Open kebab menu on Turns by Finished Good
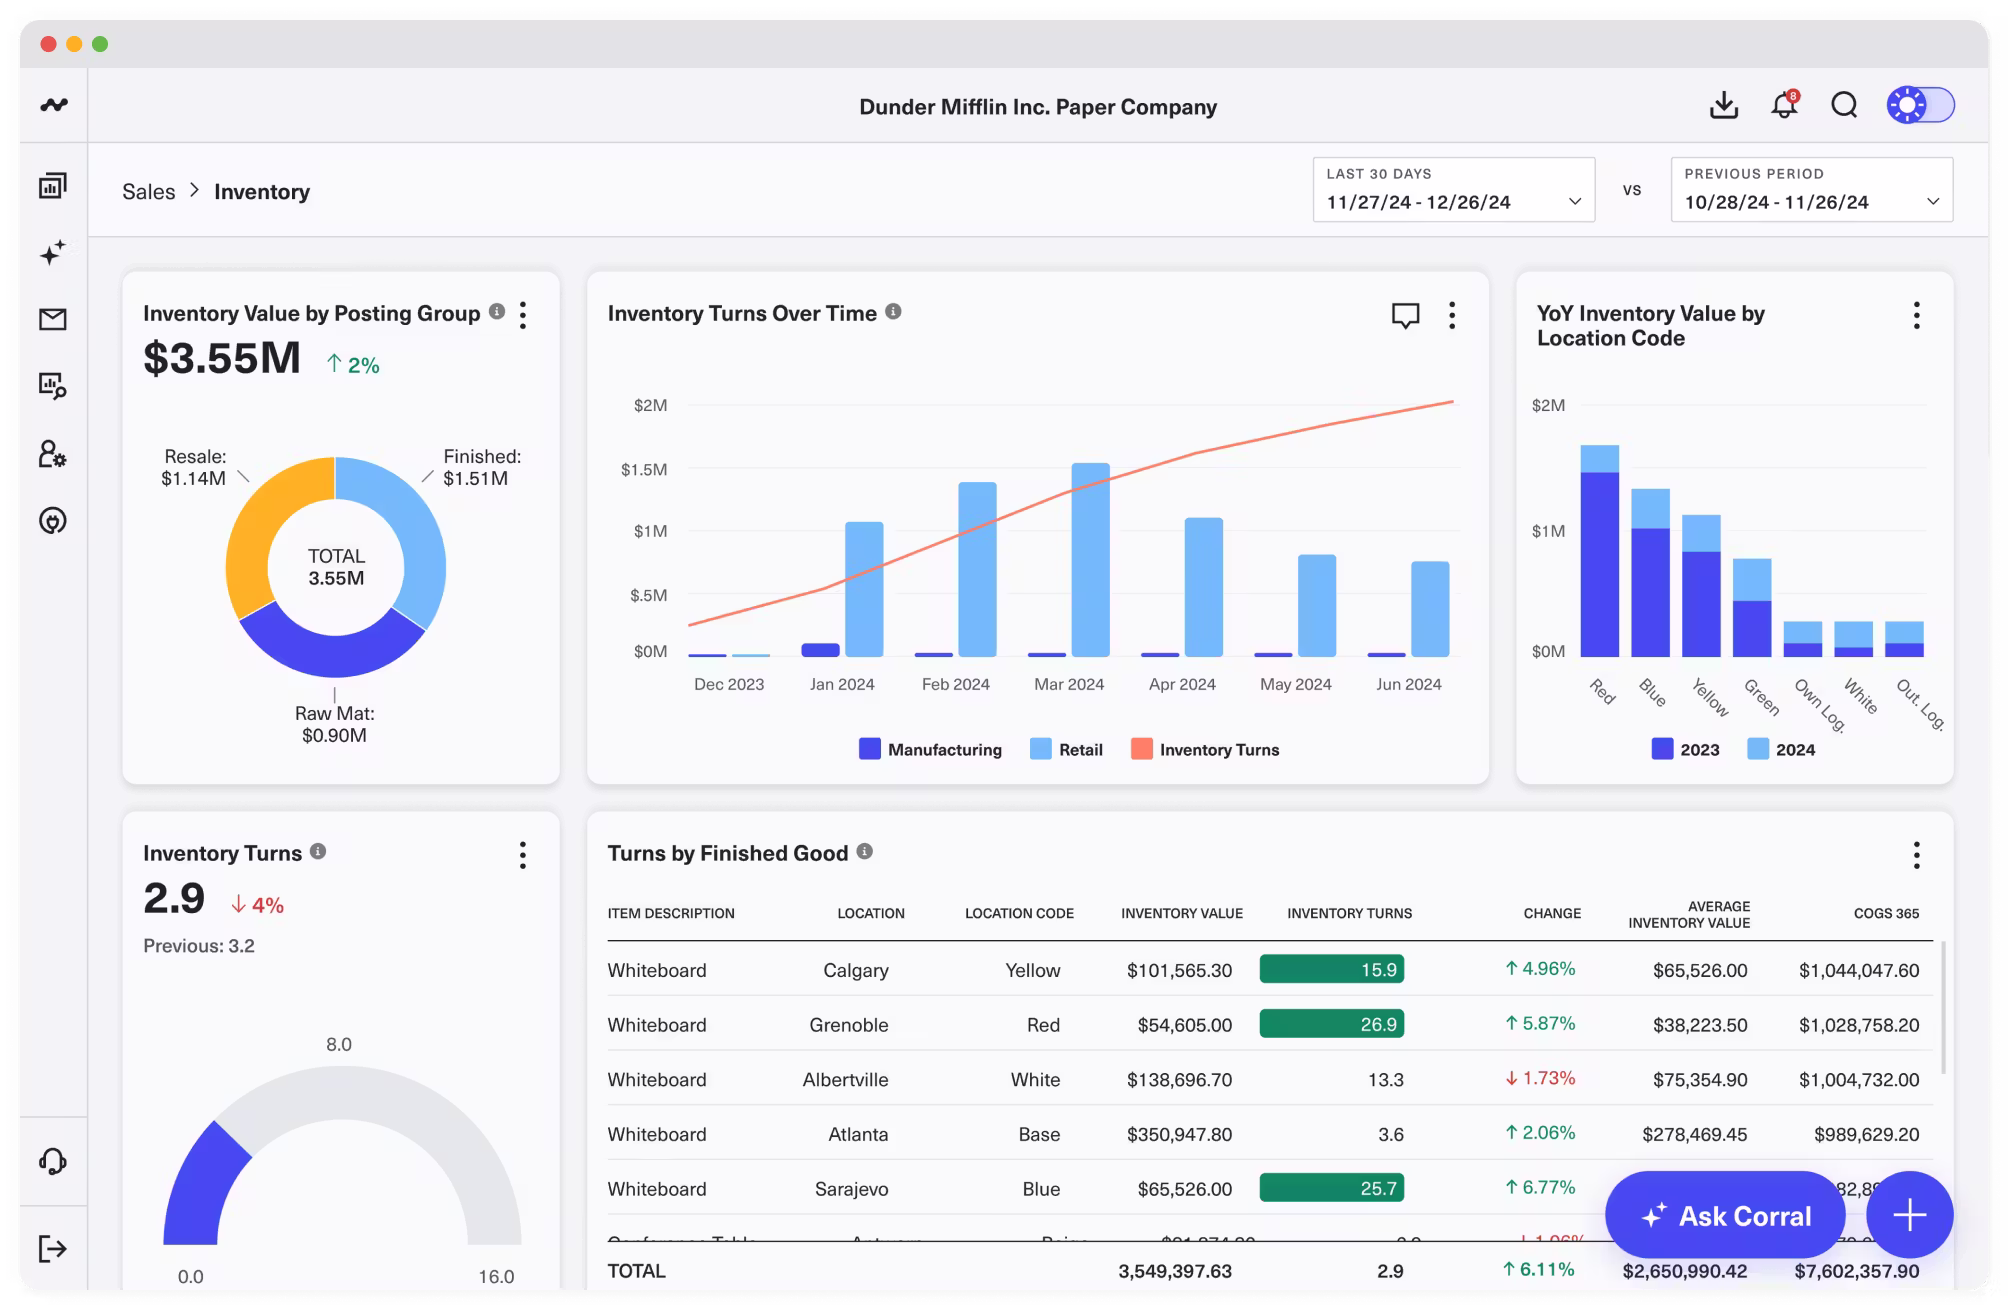The height and width of the screenshot is (1310, 2008). (1916, 855)
